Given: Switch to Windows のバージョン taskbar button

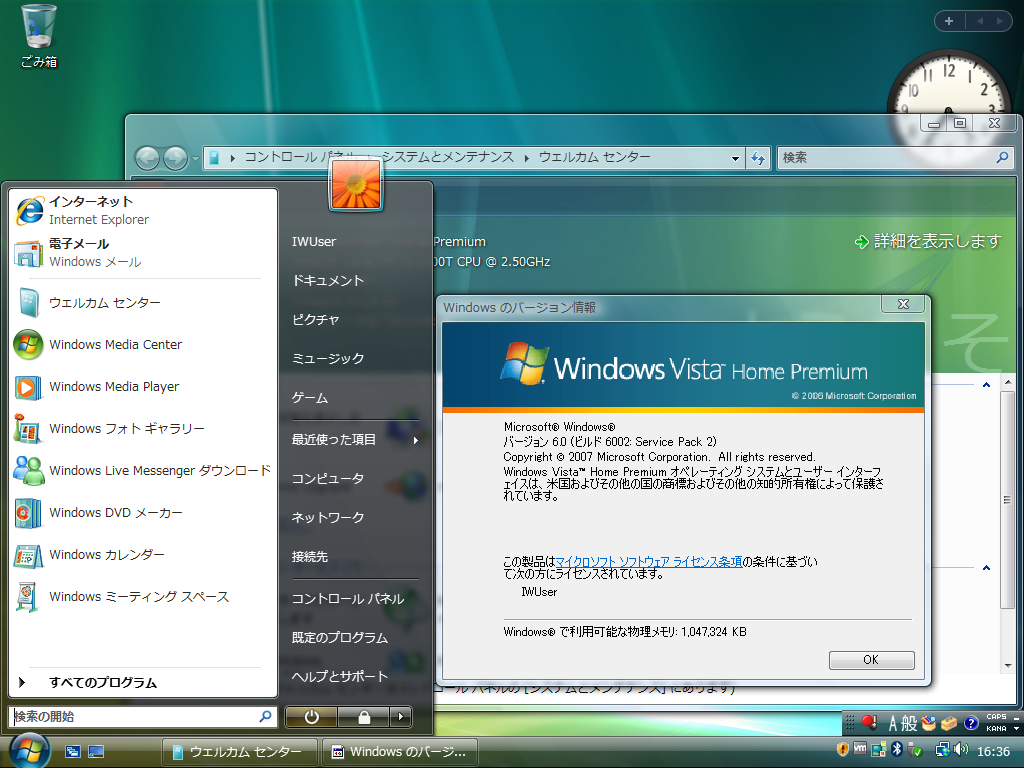Looking at the screenshot, I should pyautogui.click(x=400, y=752).
